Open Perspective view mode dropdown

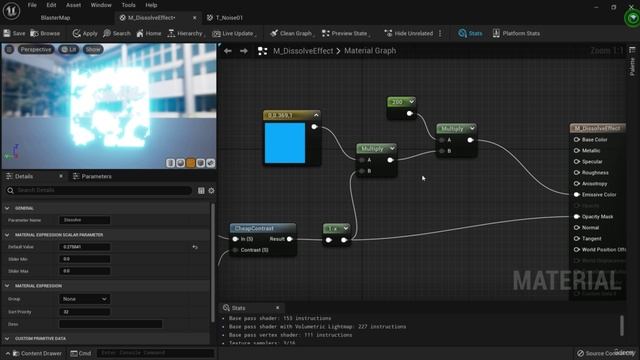(36, 49)
